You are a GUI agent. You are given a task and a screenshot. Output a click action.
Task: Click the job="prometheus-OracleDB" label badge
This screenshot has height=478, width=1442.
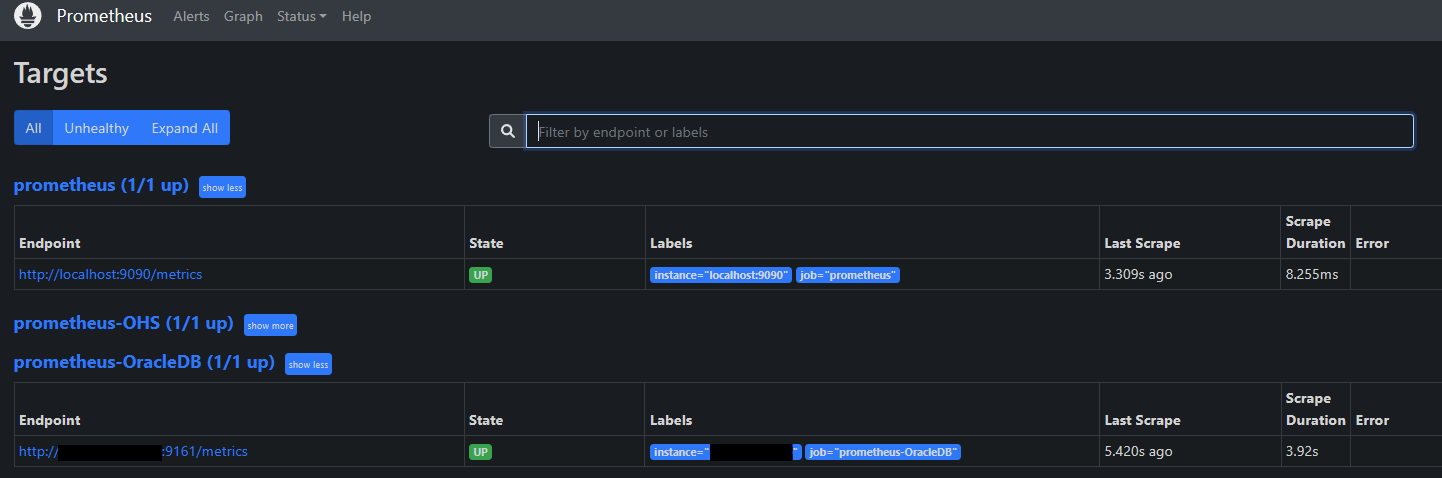click(883, 452)
